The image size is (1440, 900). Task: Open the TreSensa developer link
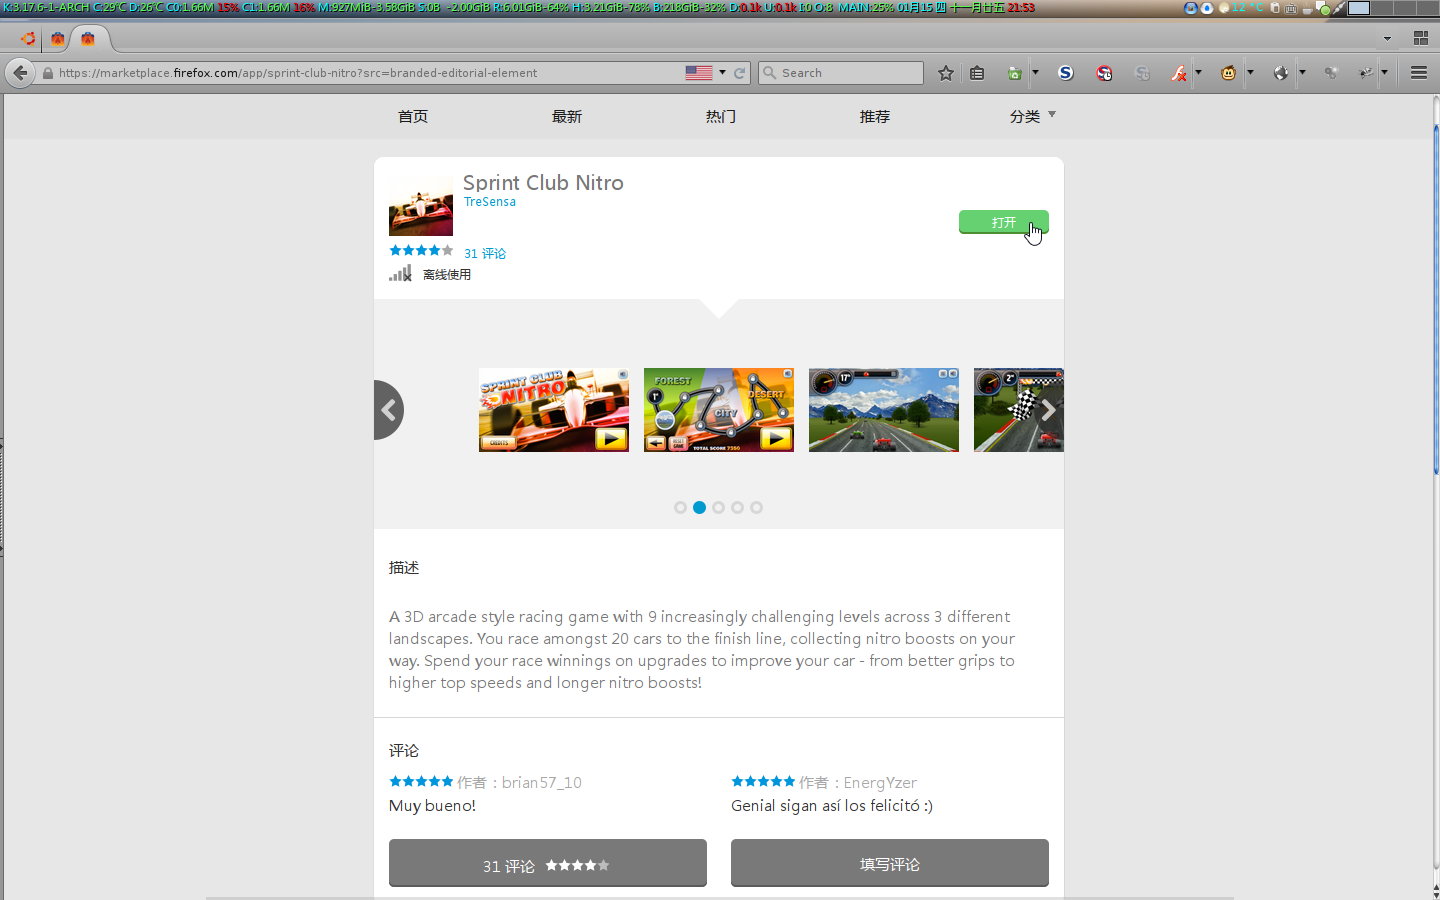coord(490,202)
